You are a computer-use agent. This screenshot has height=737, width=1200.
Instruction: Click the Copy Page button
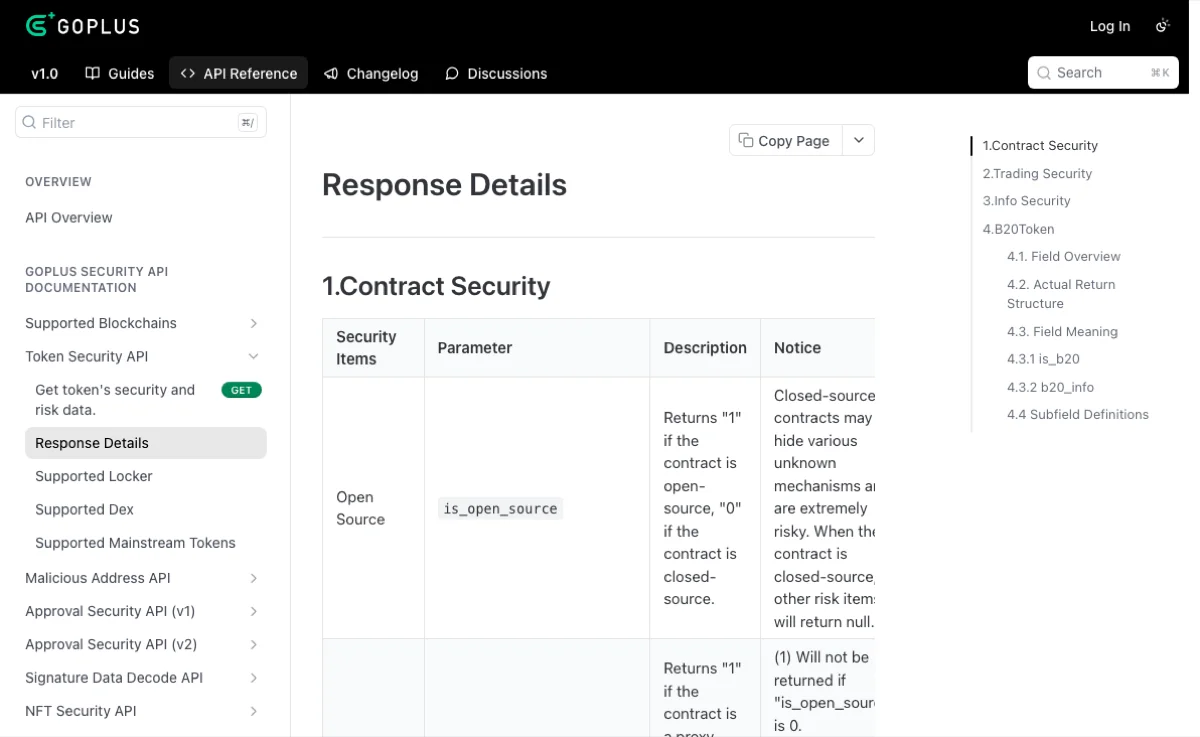click(786, 140)
